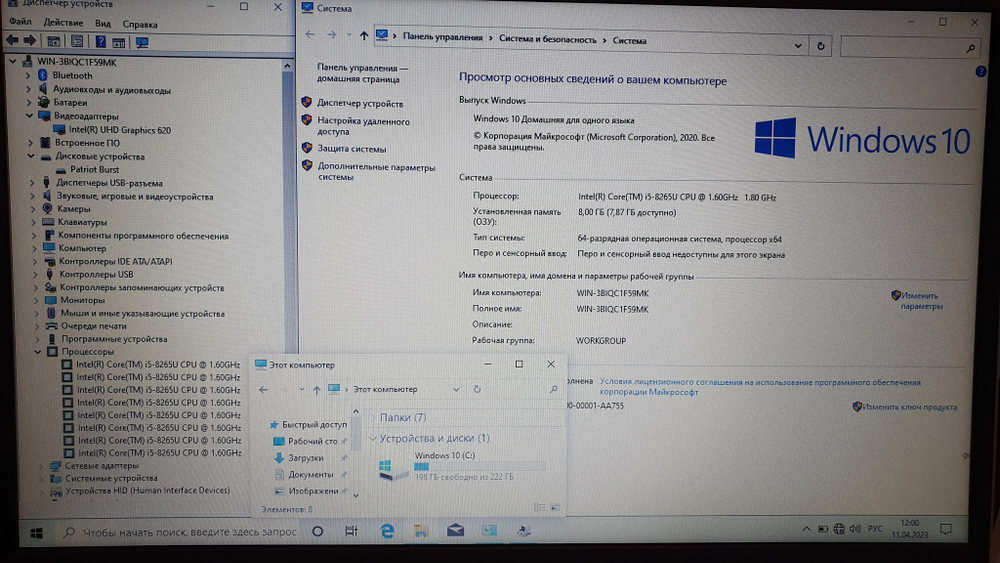
Task: Click volume speaker icon in system tray
Action: tap(855, 529)
